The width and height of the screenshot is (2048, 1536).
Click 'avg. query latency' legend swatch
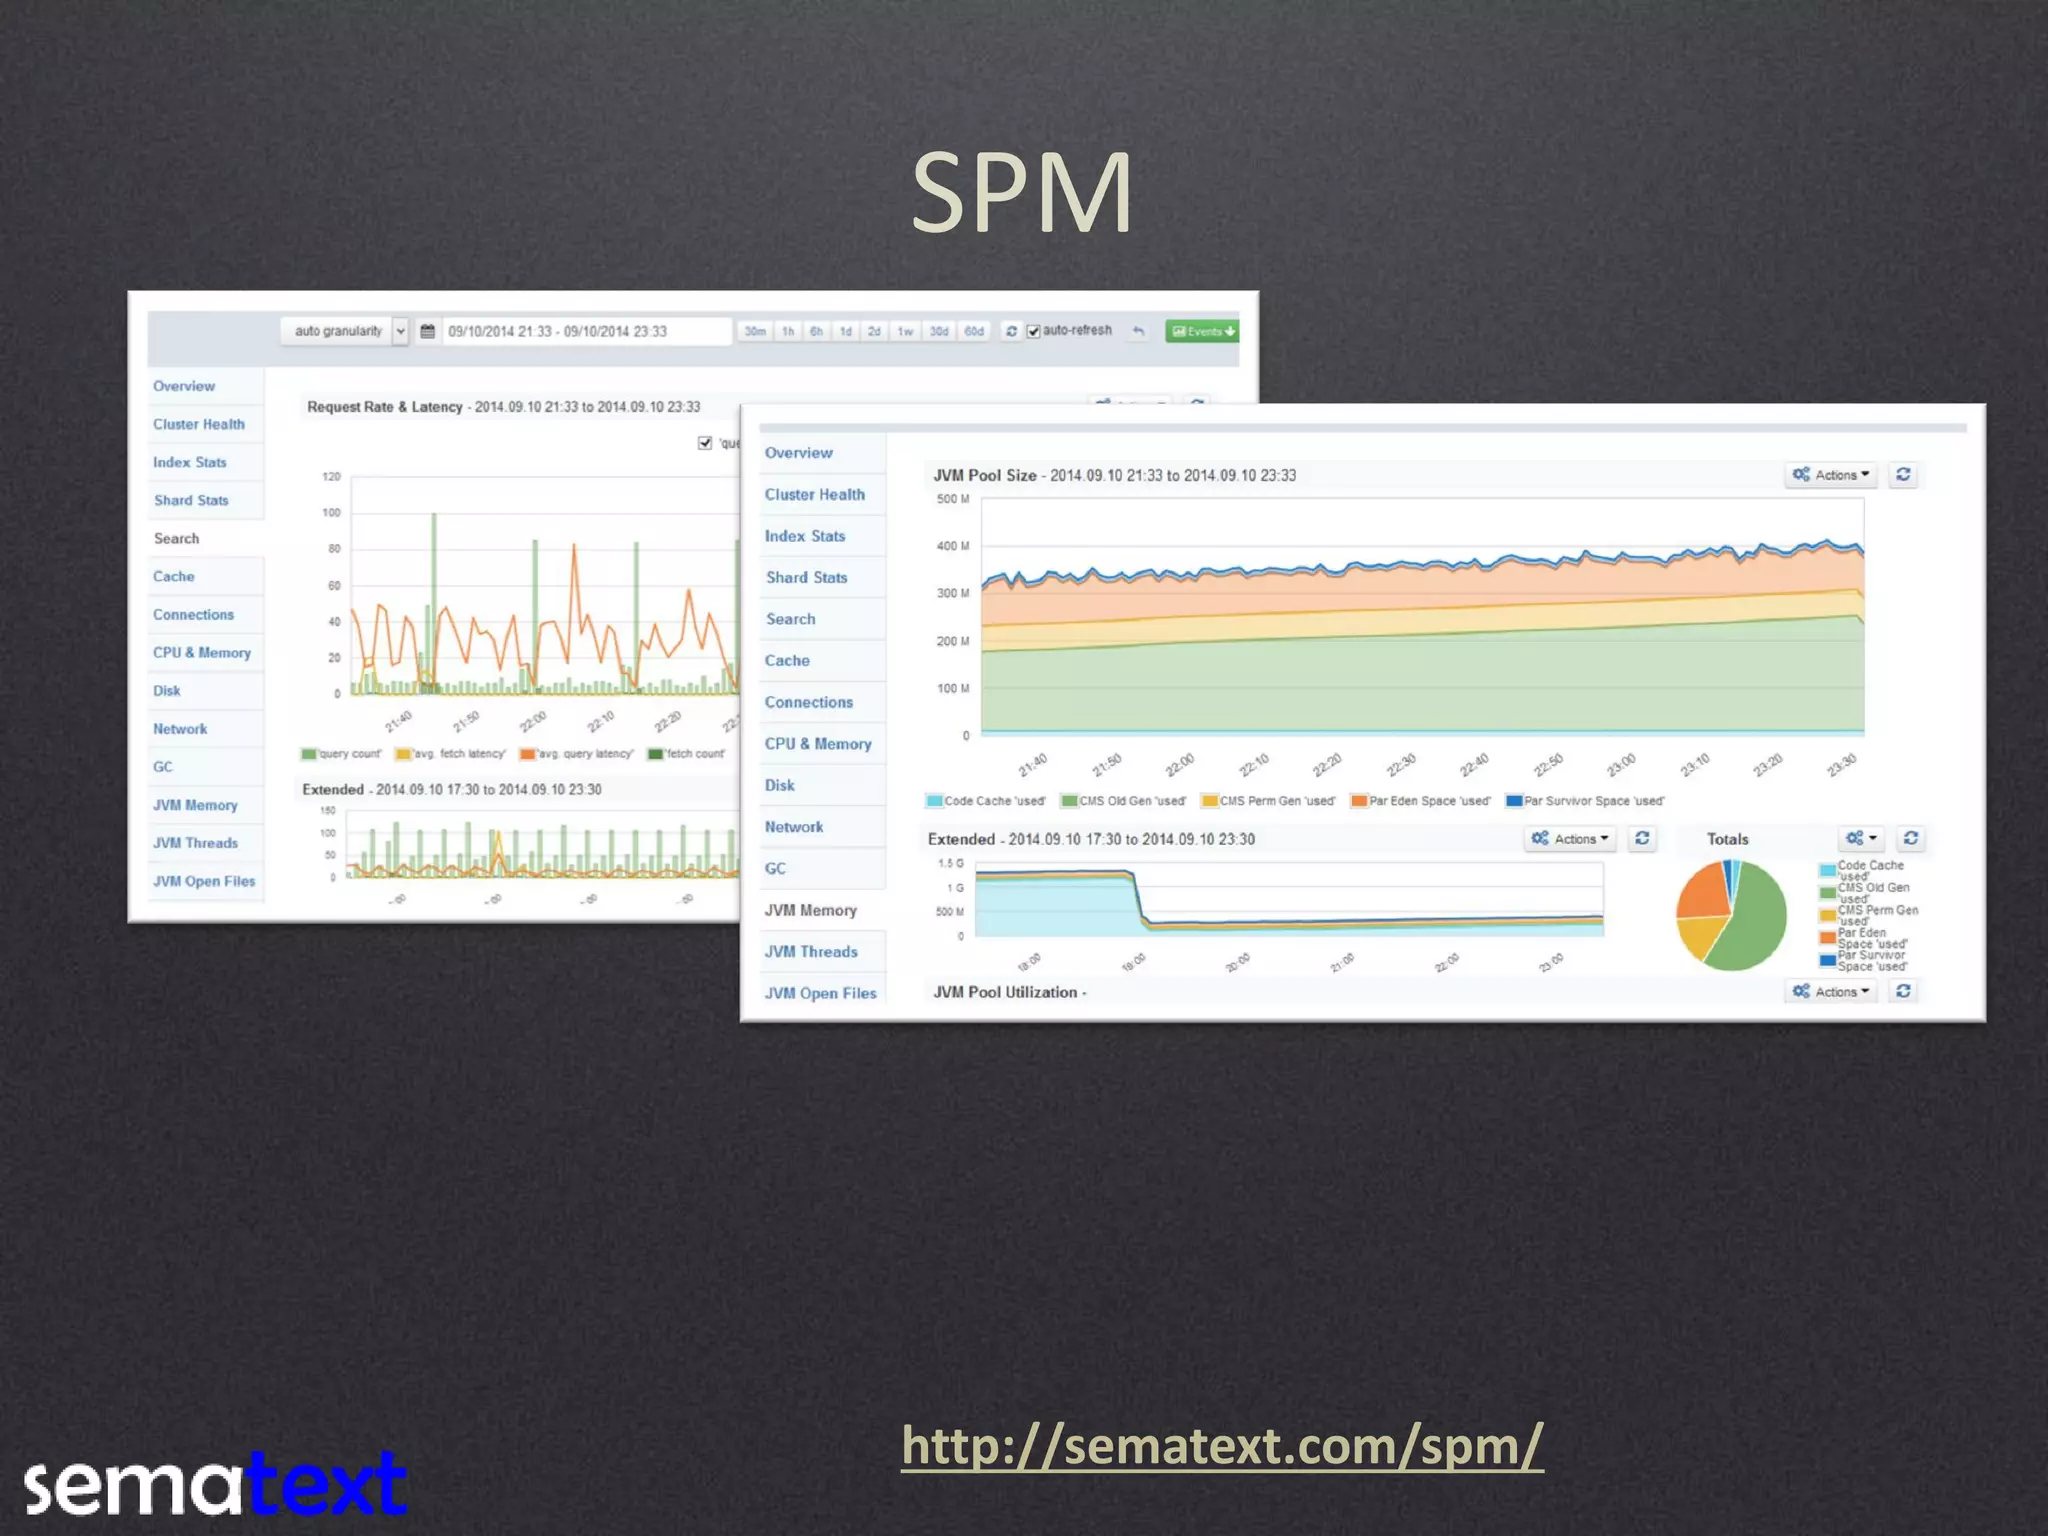coord(527,754)
